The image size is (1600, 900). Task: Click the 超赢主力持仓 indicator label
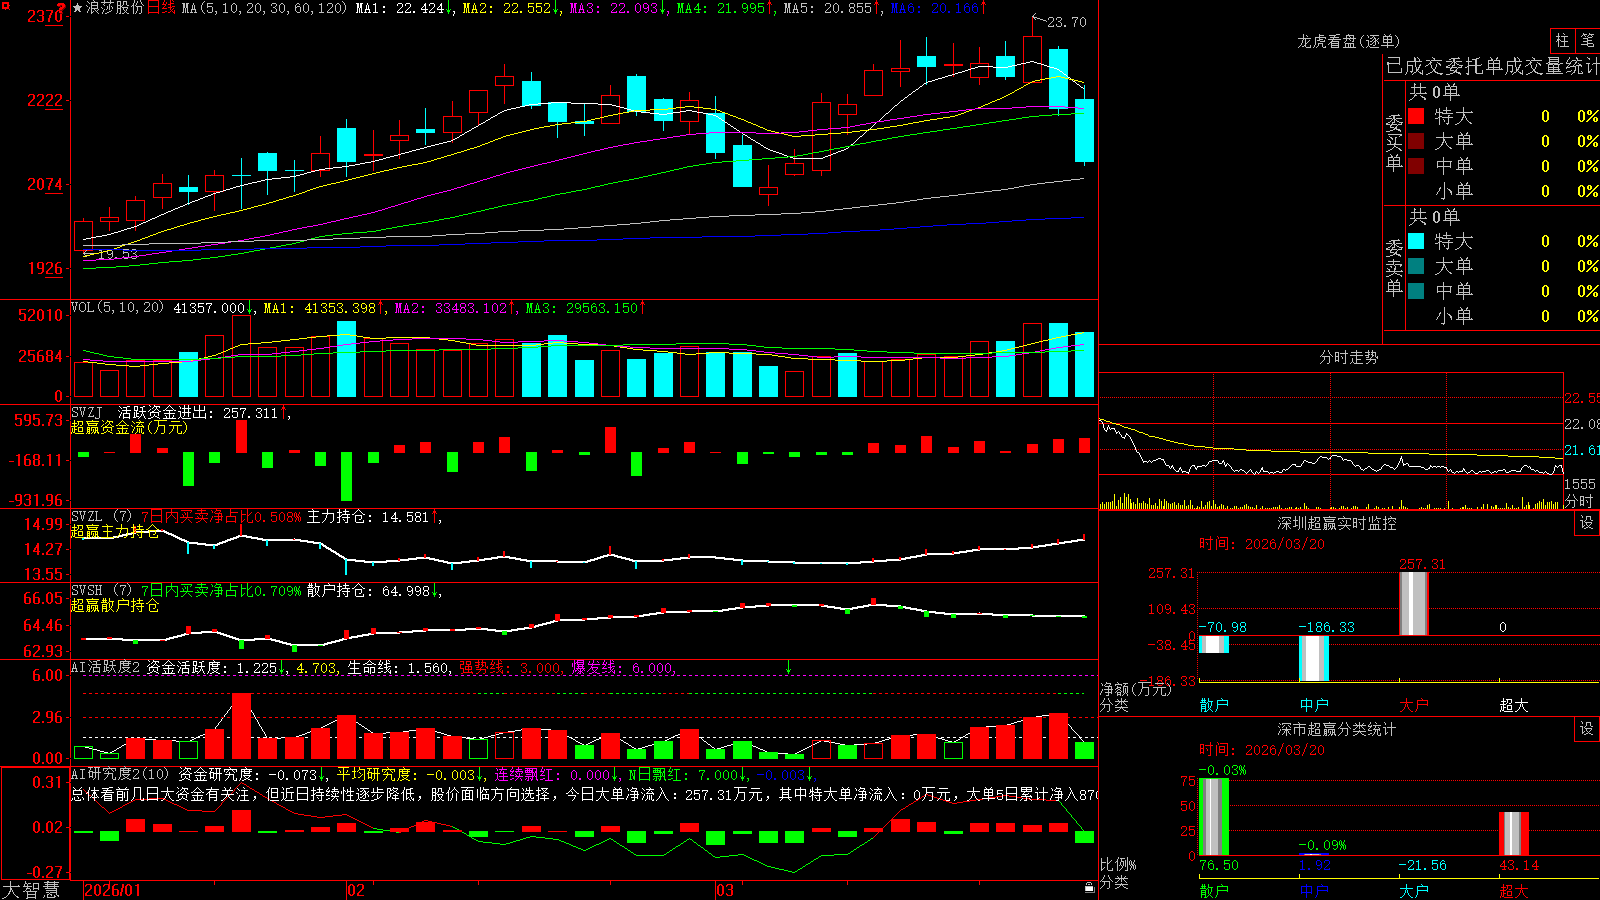pos(115,531)
